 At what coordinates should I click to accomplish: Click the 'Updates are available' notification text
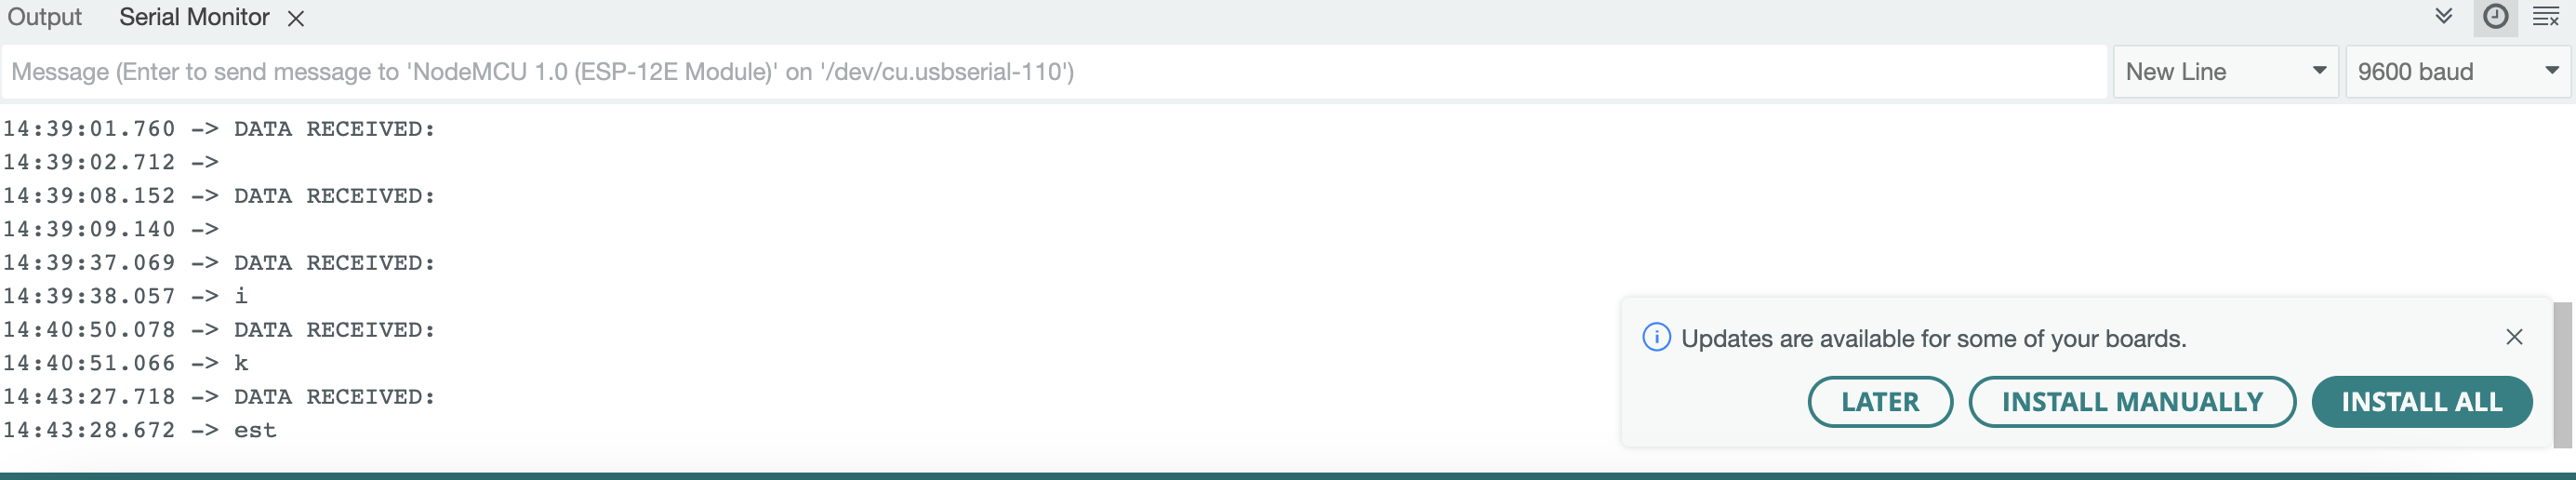pos(1933,339)
